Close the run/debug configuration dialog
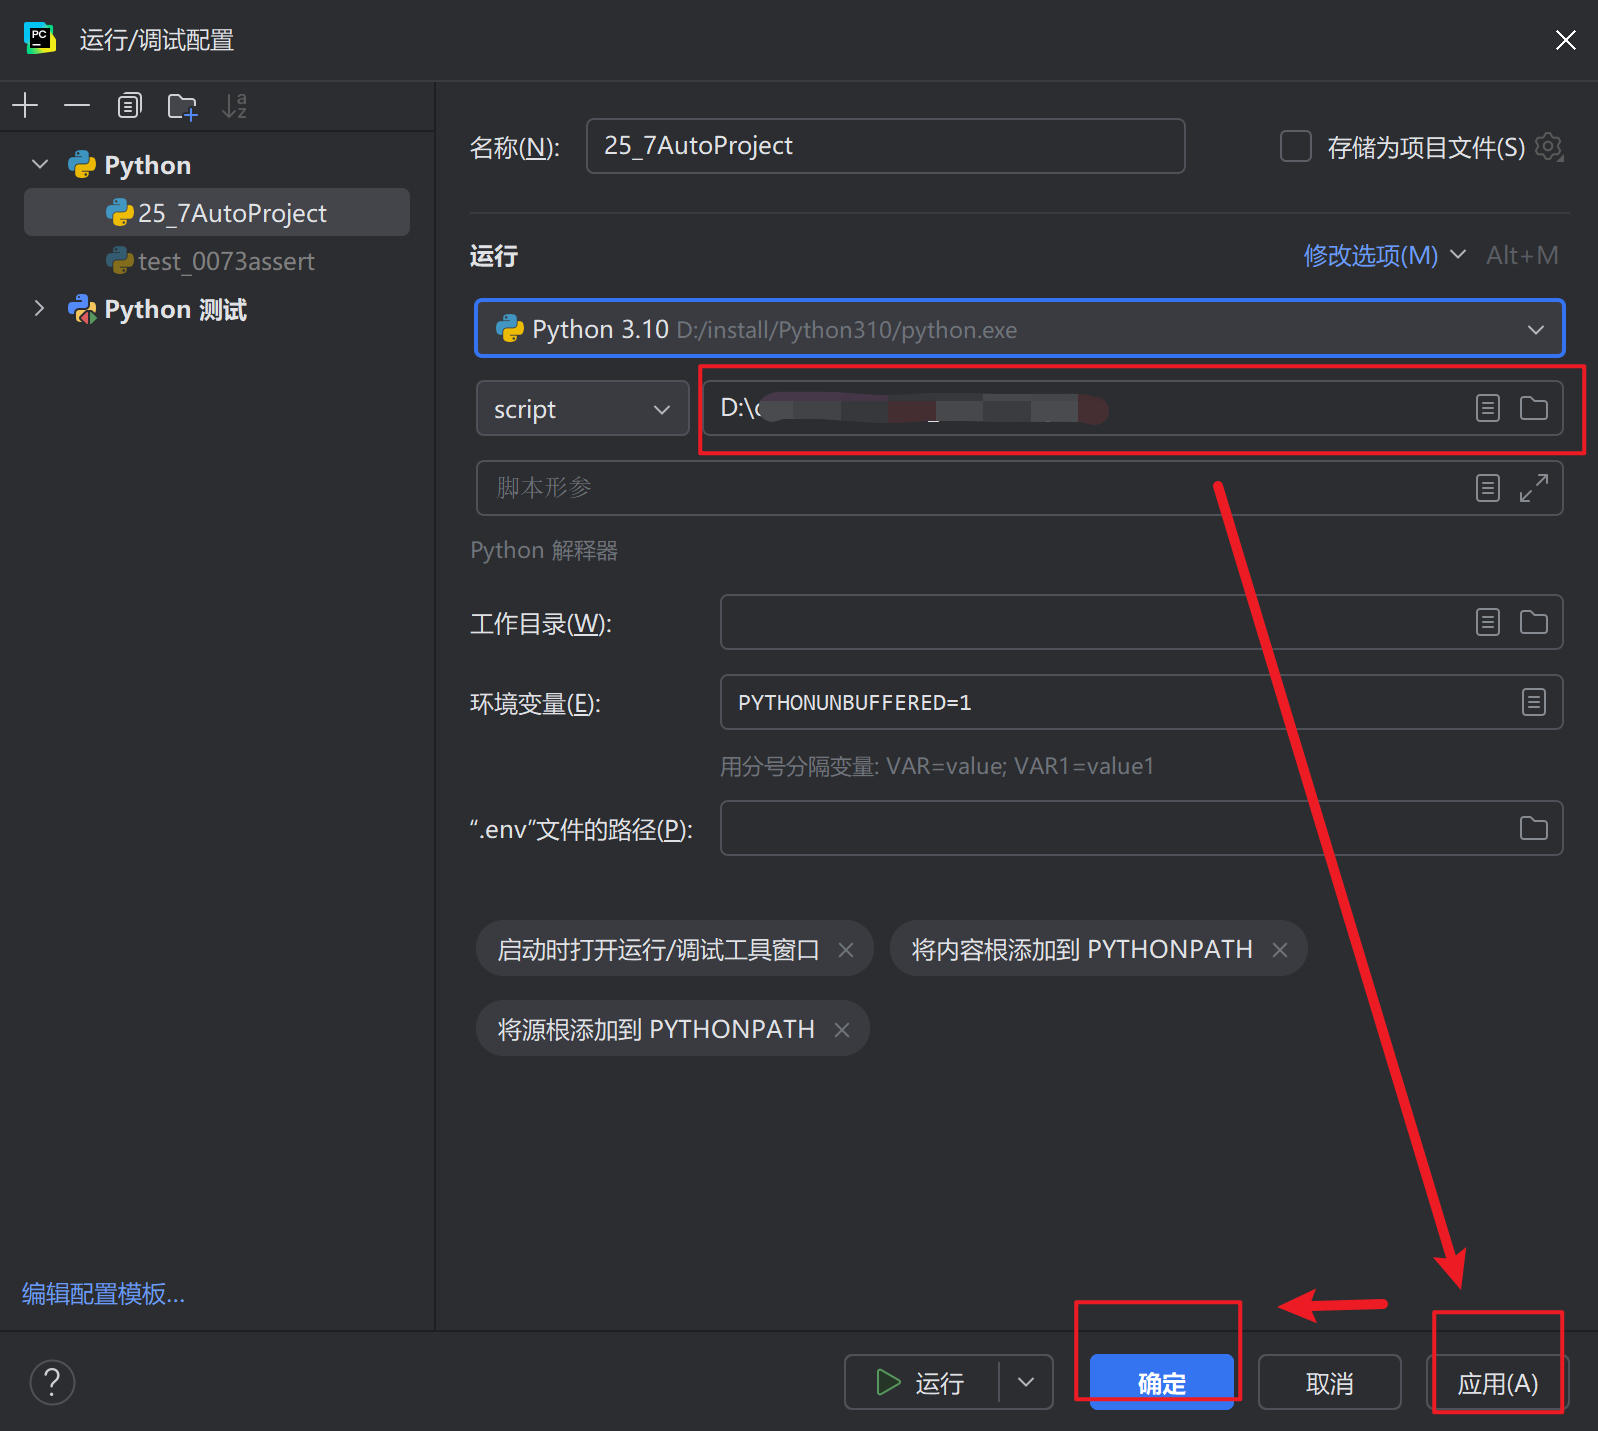1598x1431 pixels. [1566, 39]
